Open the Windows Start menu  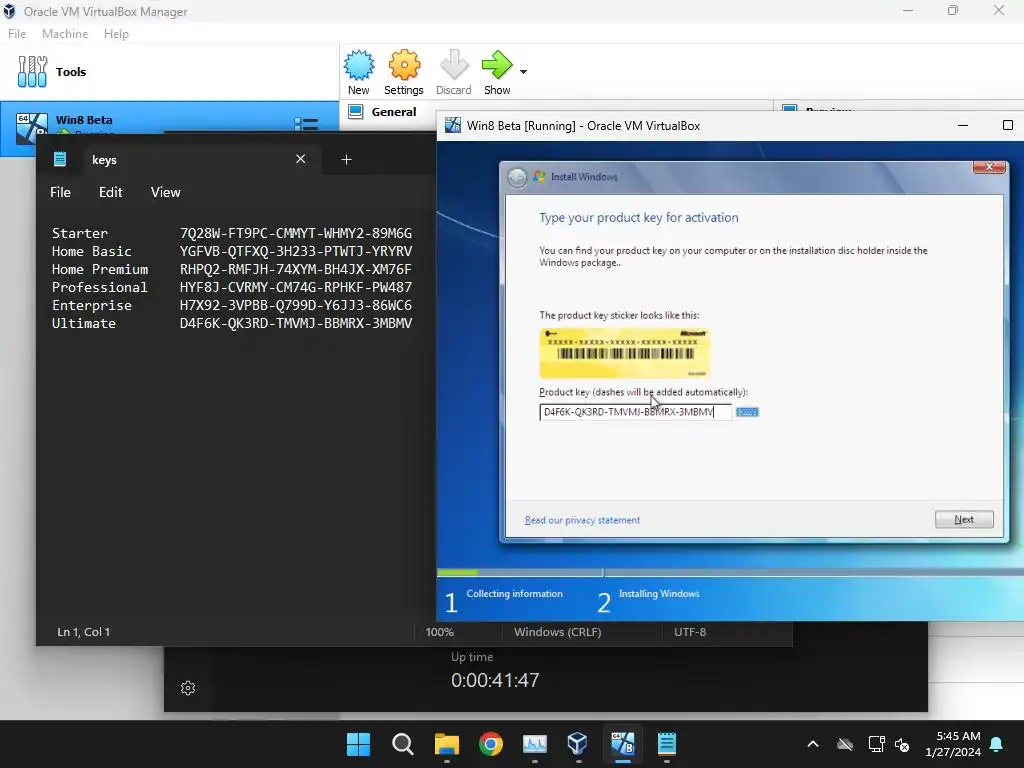(358, 744)
